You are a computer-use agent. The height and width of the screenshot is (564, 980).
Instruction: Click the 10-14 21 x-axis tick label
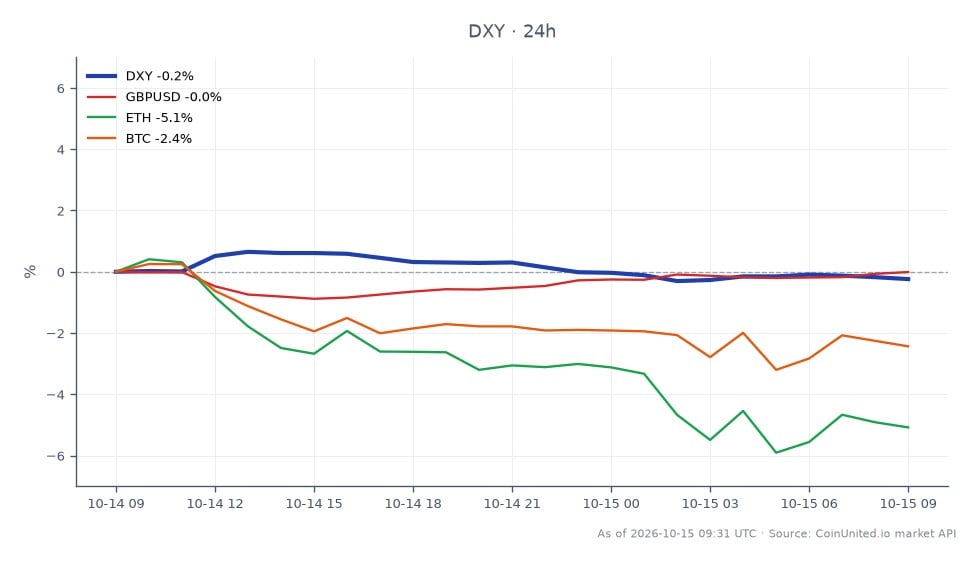click(512, 503)
